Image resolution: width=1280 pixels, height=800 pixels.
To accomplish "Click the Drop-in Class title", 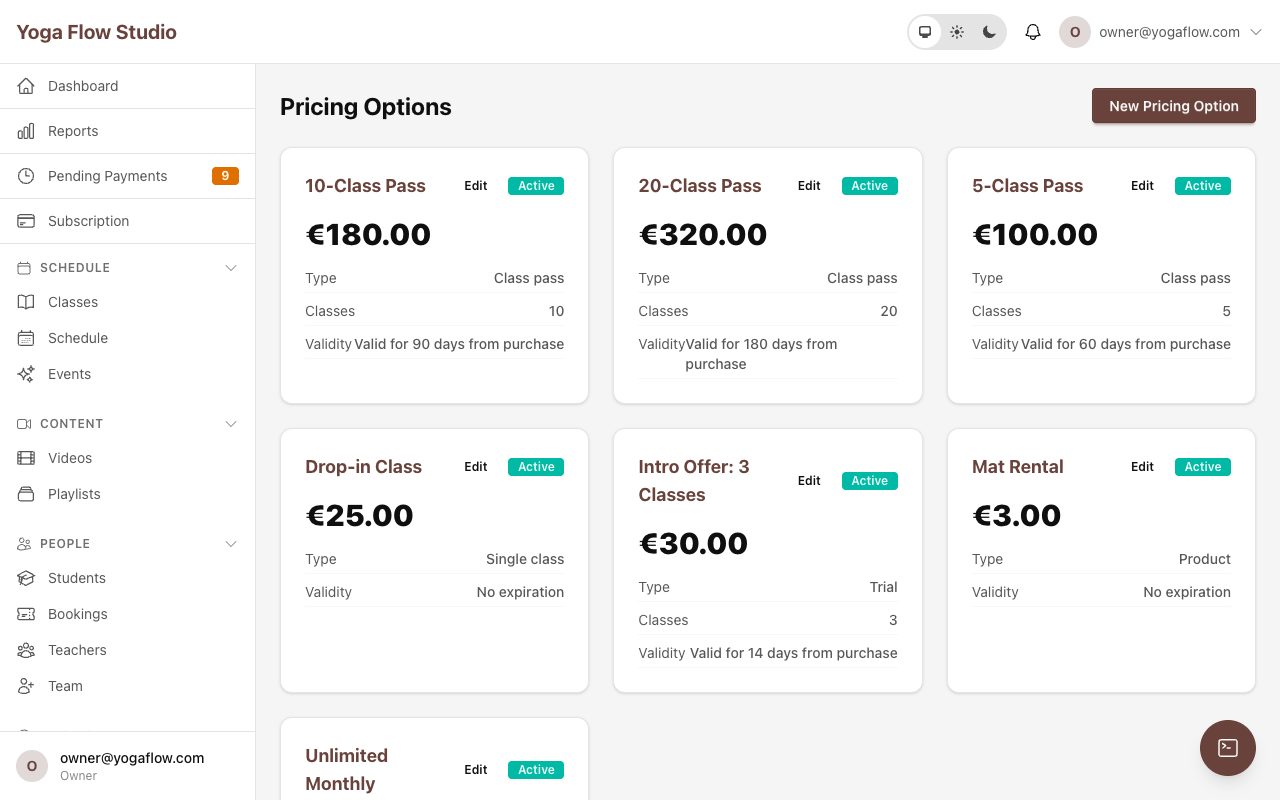I will 363,467.
